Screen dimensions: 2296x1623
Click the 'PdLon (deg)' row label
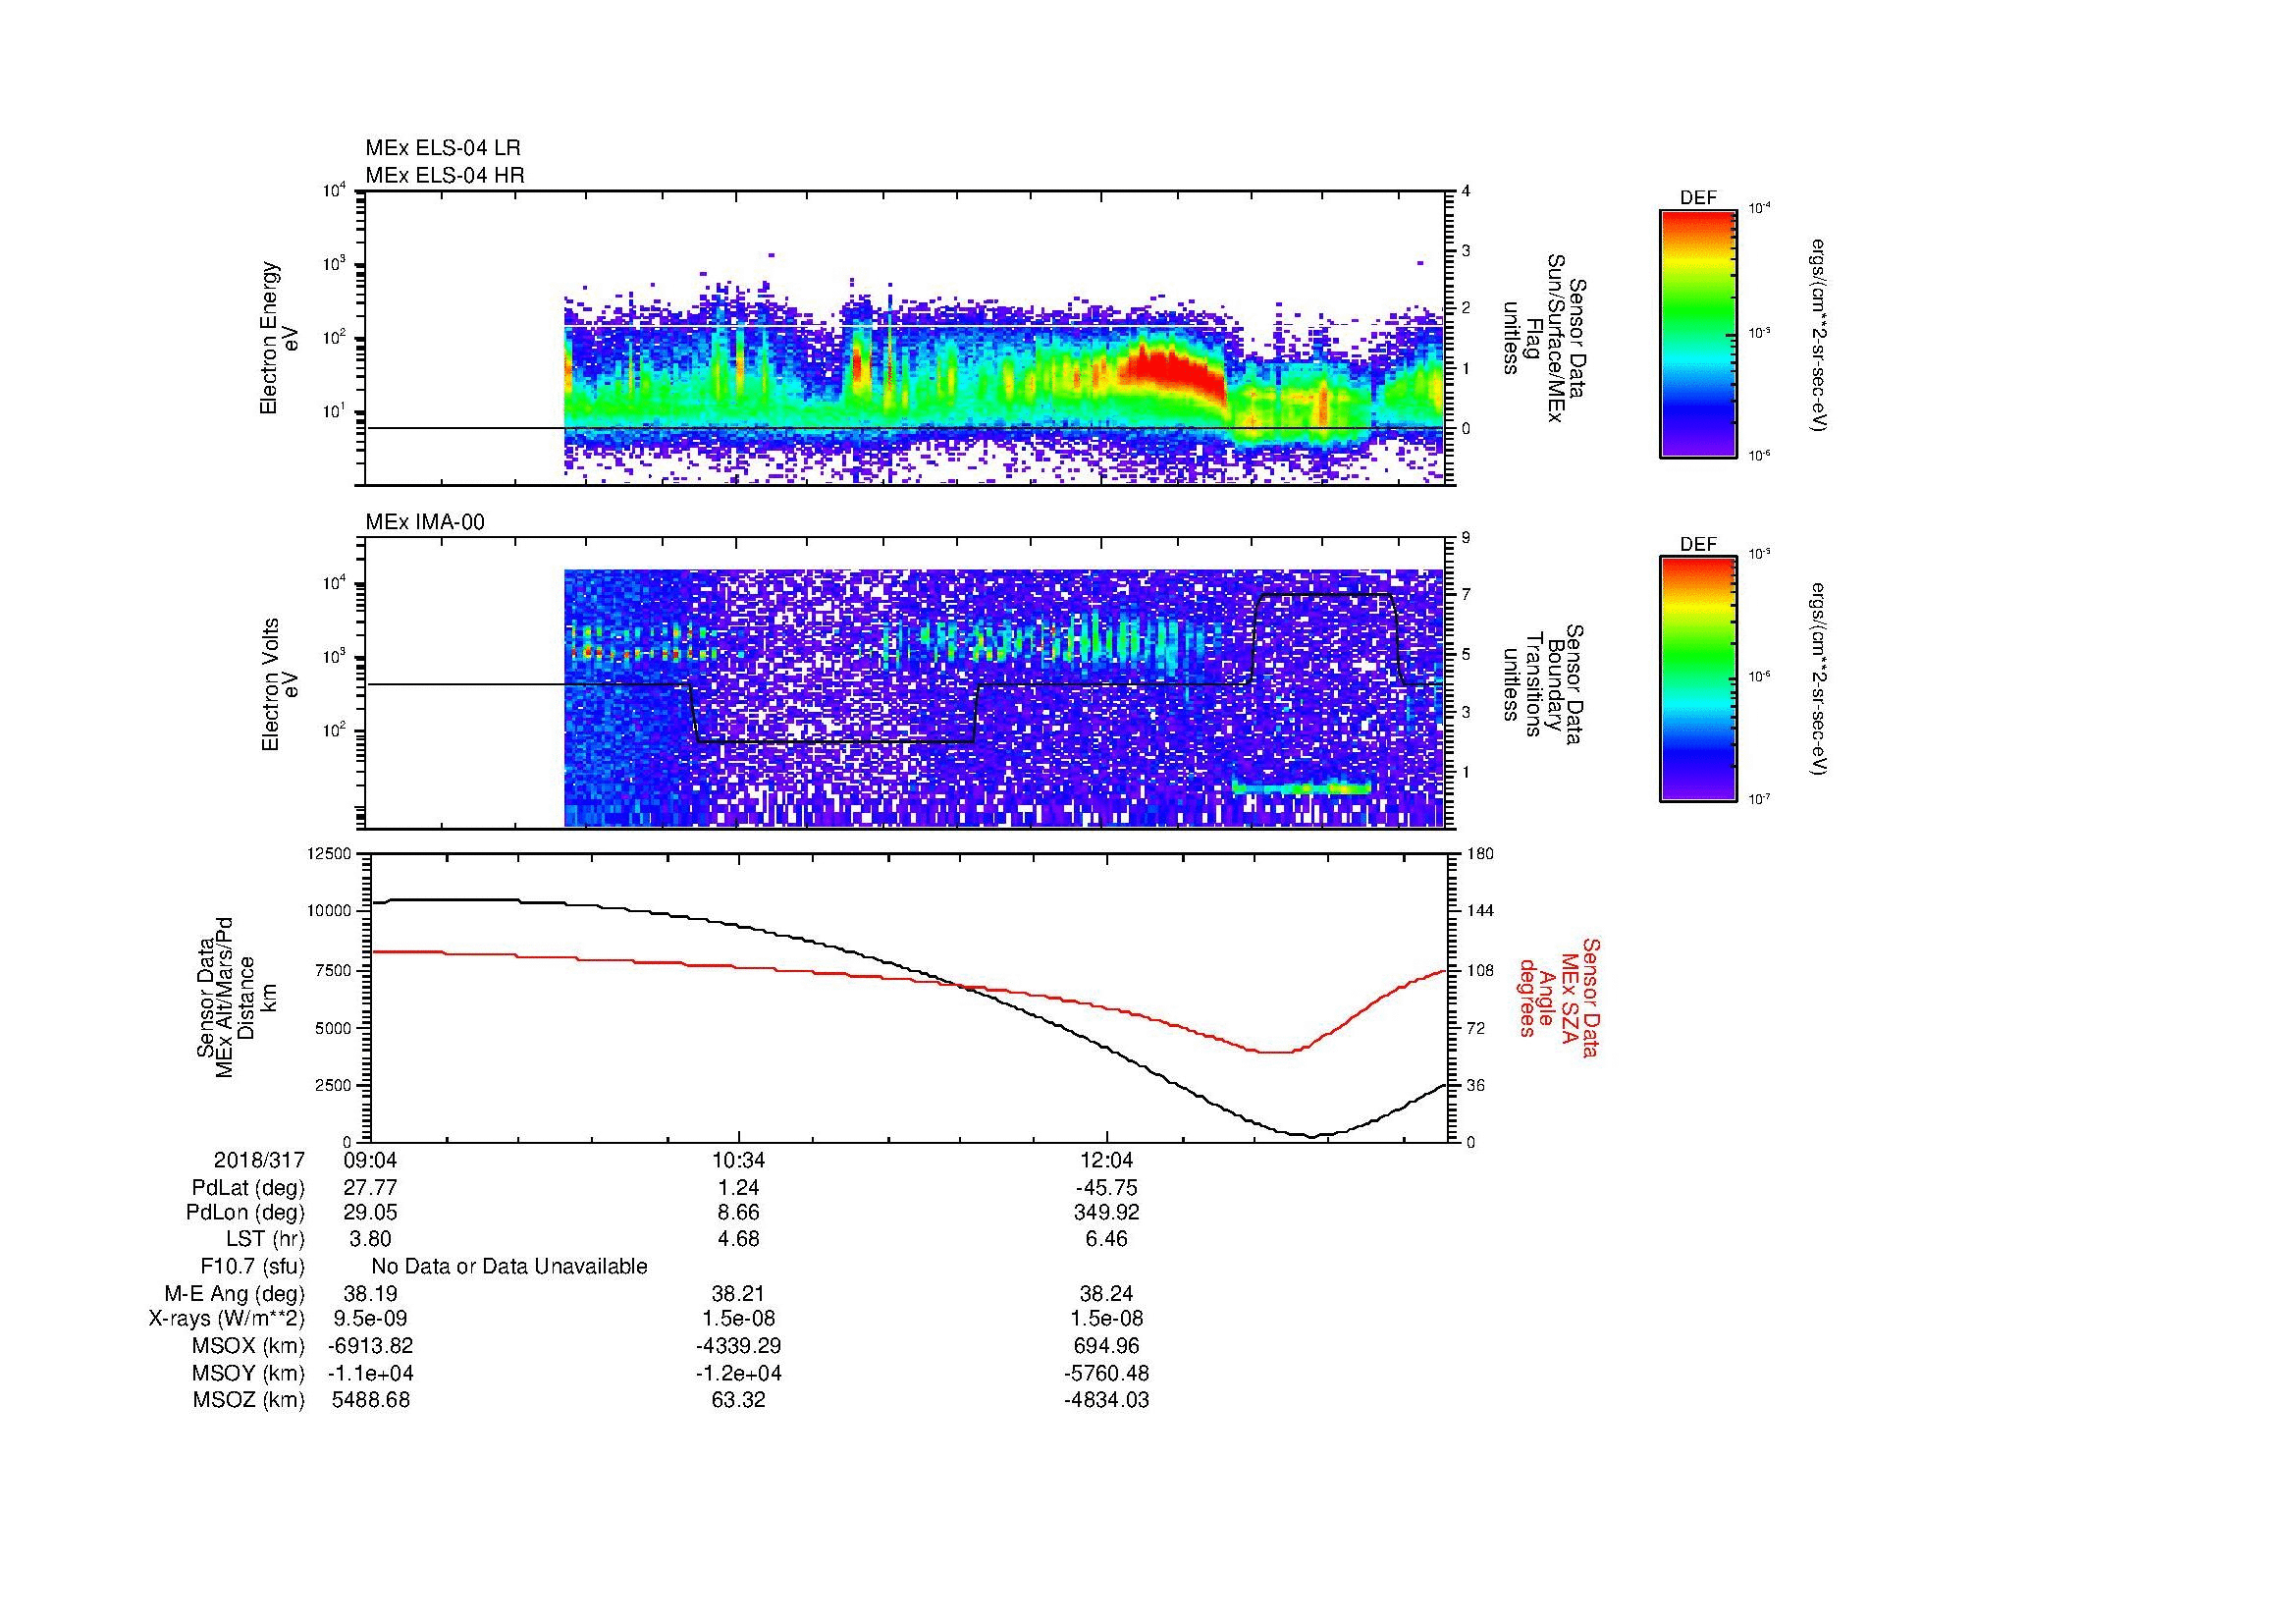point(245,1213)
